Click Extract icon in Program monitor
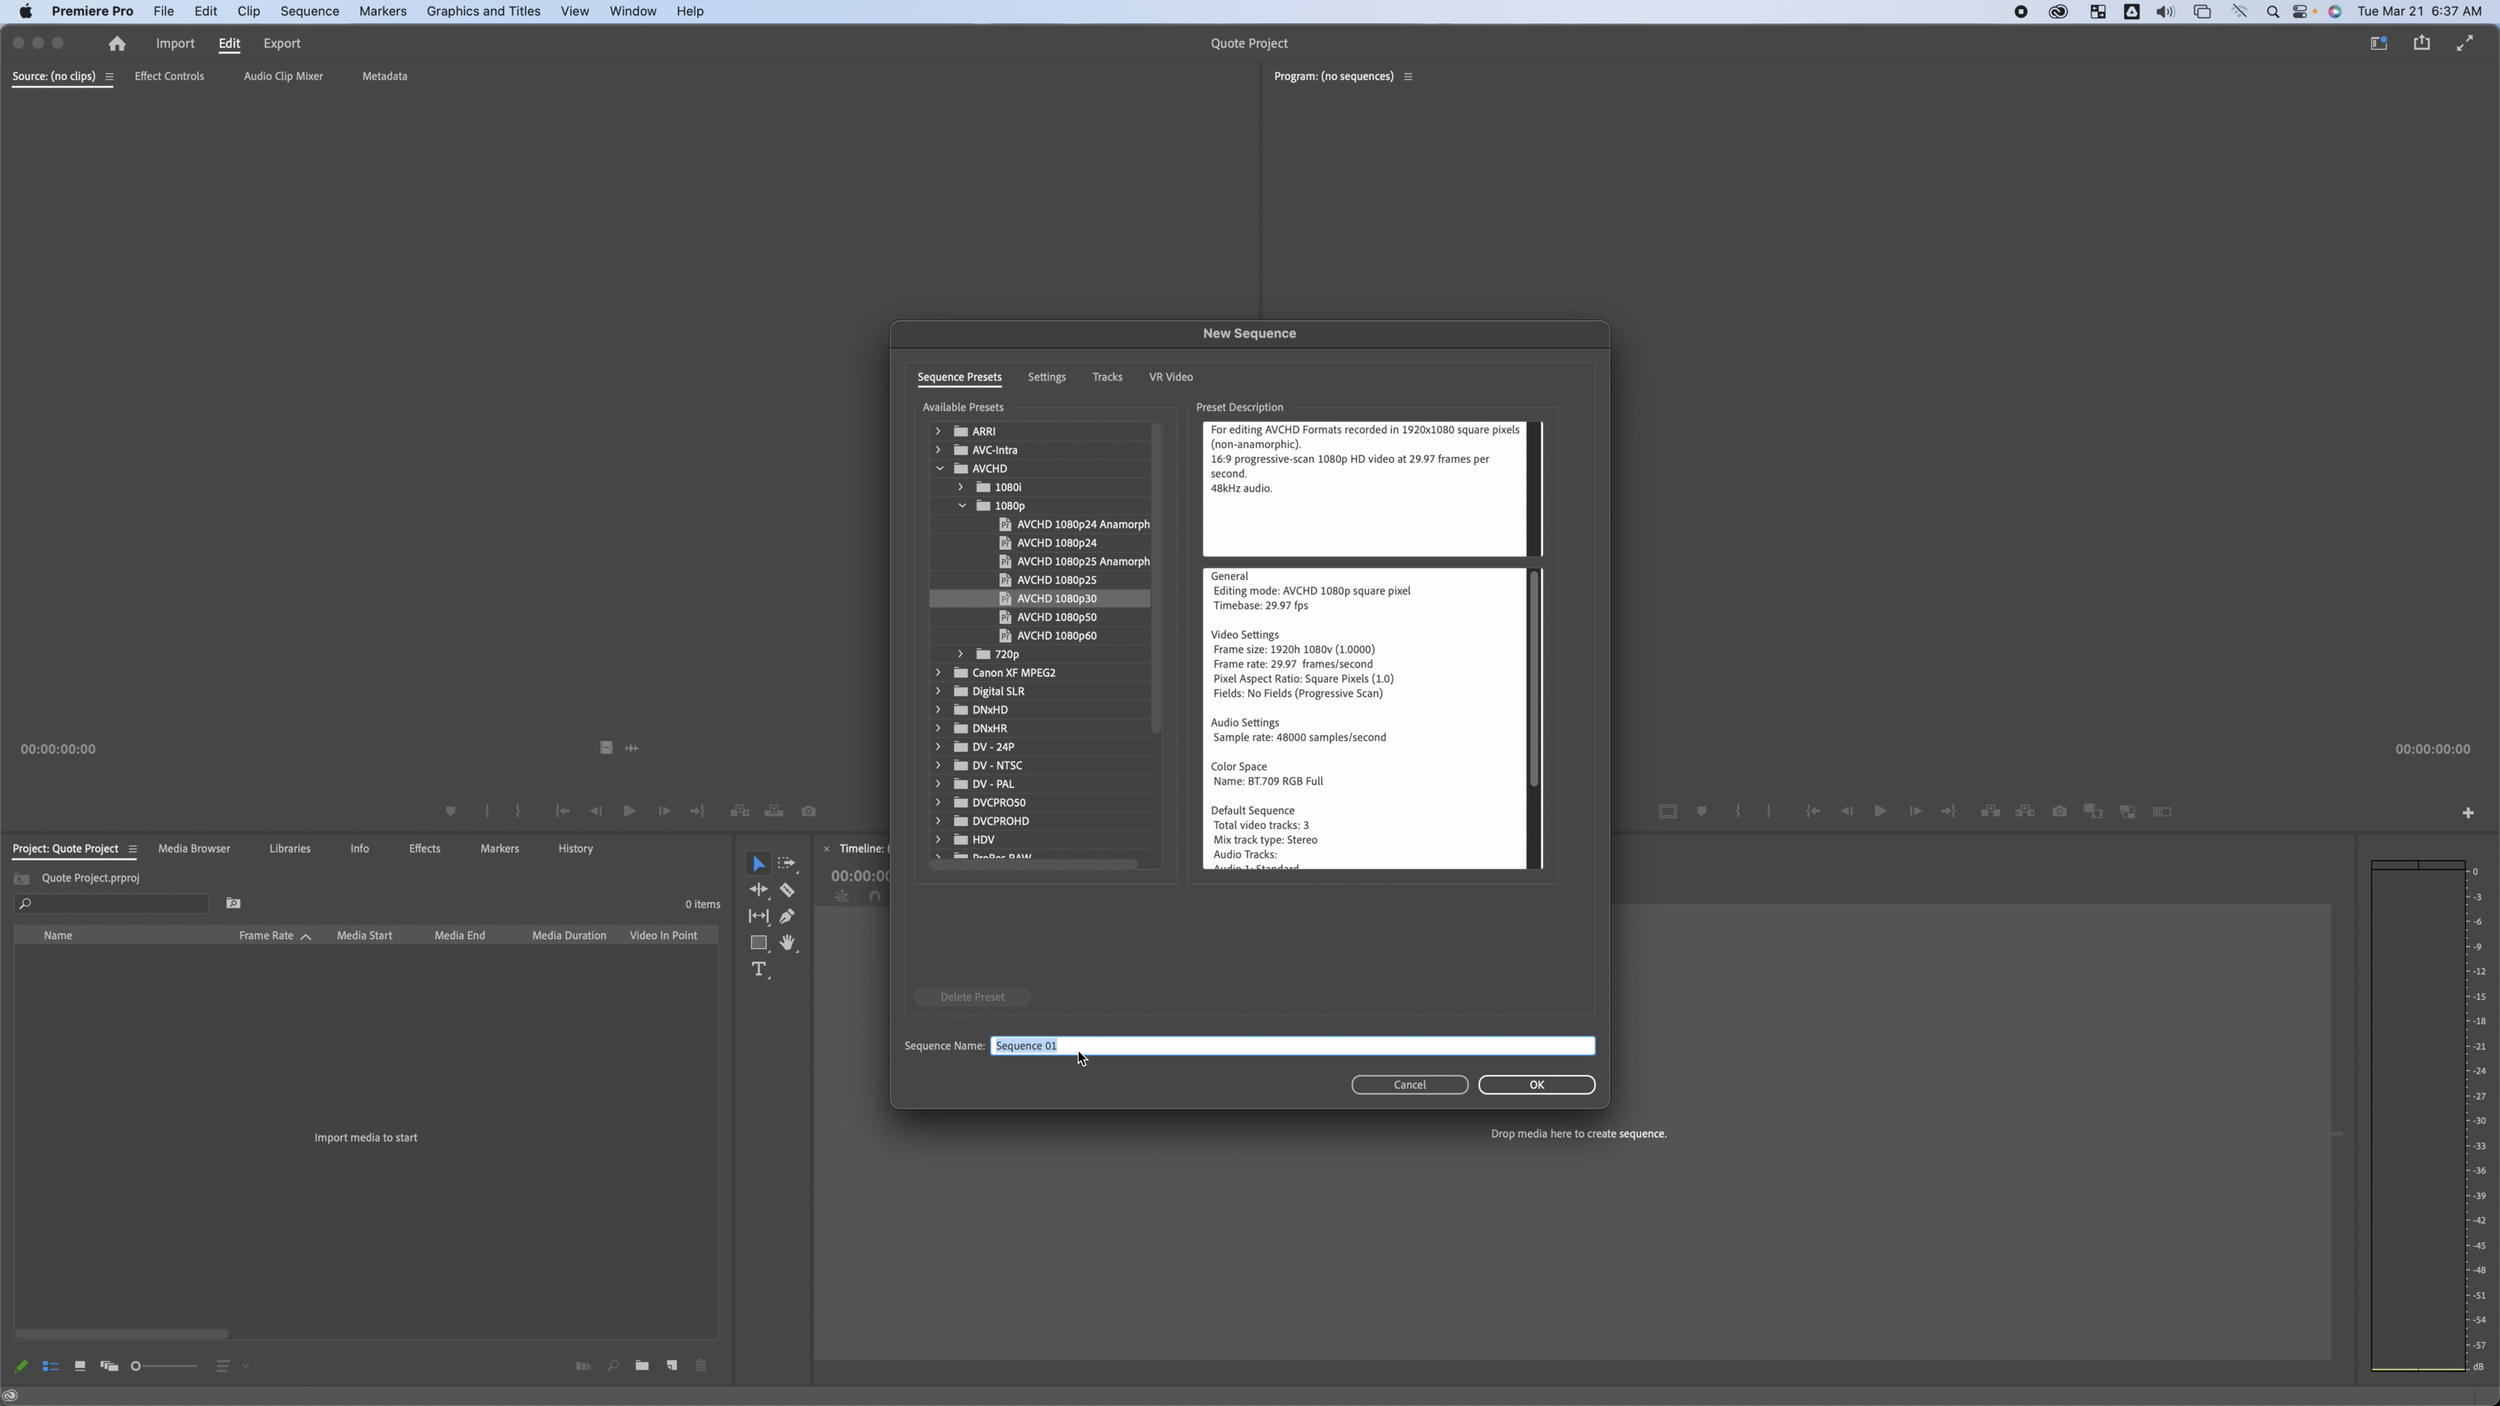 tap(2025, 811)
